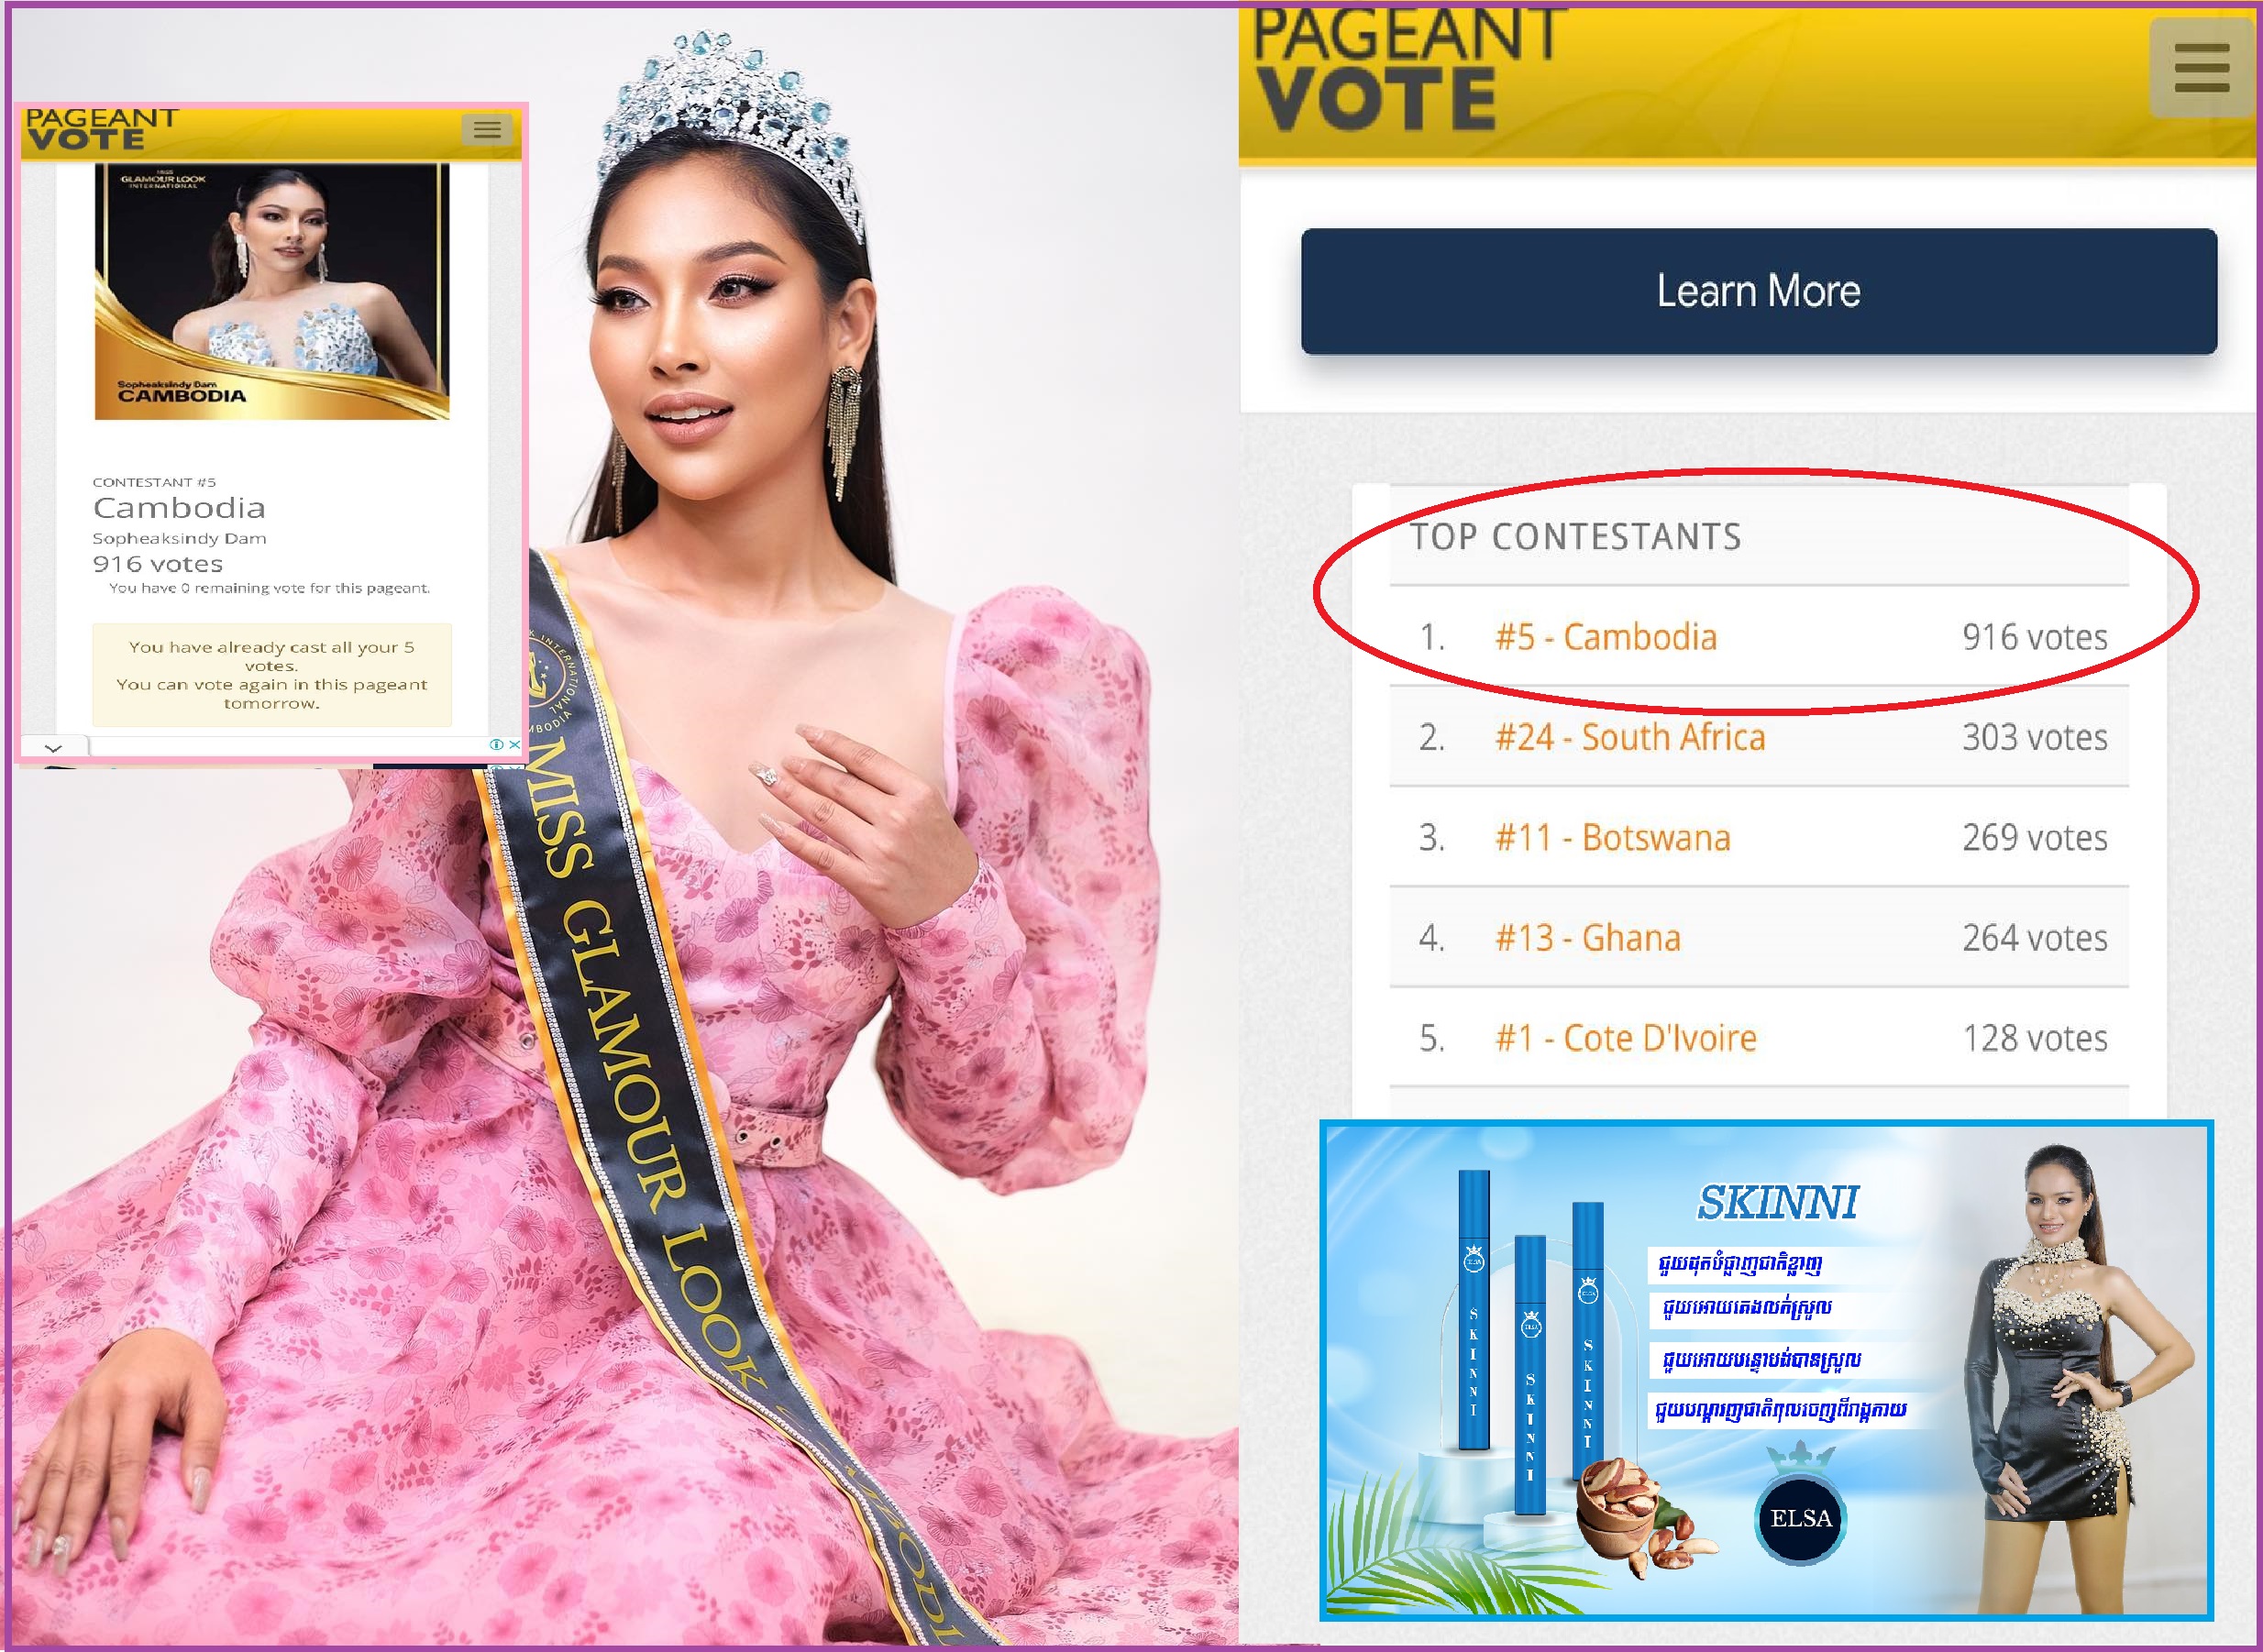Click the large Pageant Vote logo
Viewport: 2263px width, 1652px height.
click(x=1407, y=68)
